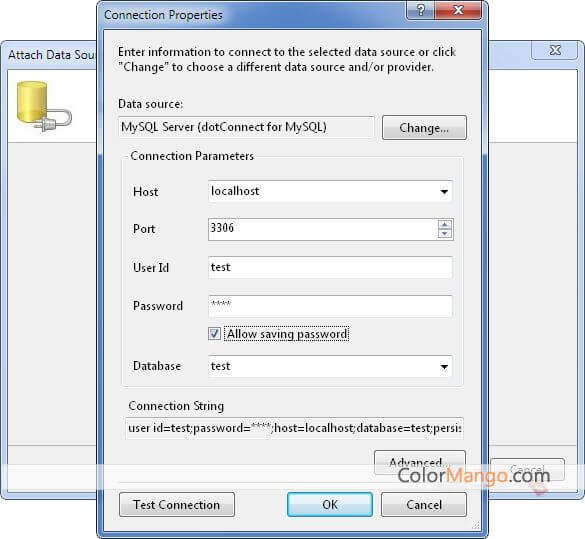
Task: Click the Connection String text box
Action: coord(295,428)
